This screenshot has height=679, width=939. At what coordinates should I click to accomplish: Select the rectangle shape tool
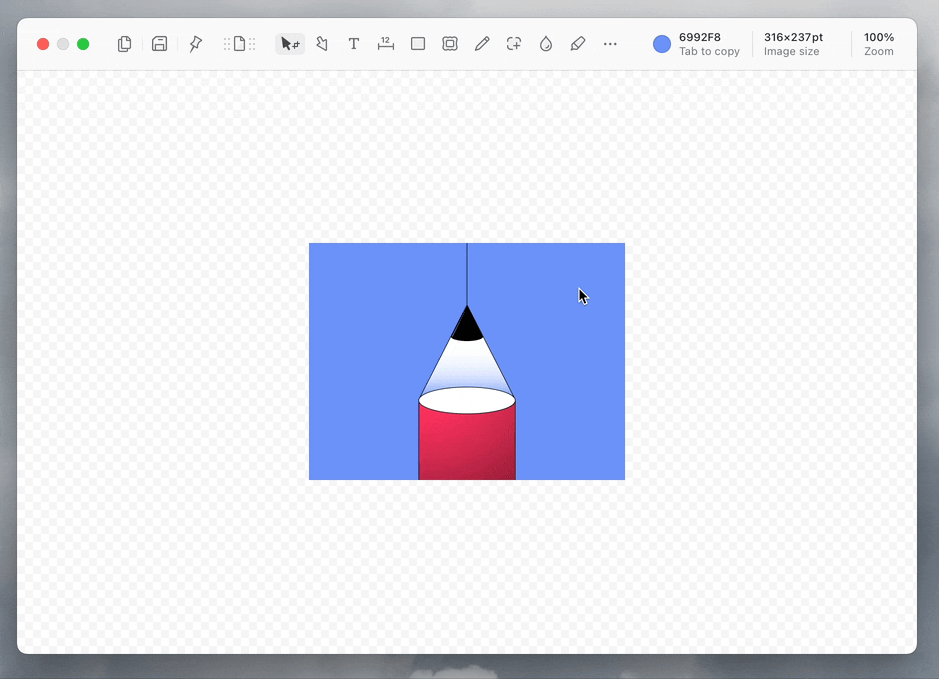[418, 44]
